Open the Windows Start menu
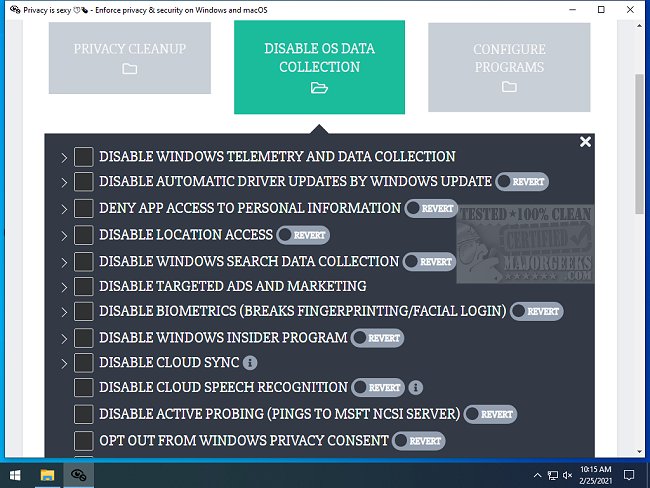650x488 pixels. [x=15, y=475]
